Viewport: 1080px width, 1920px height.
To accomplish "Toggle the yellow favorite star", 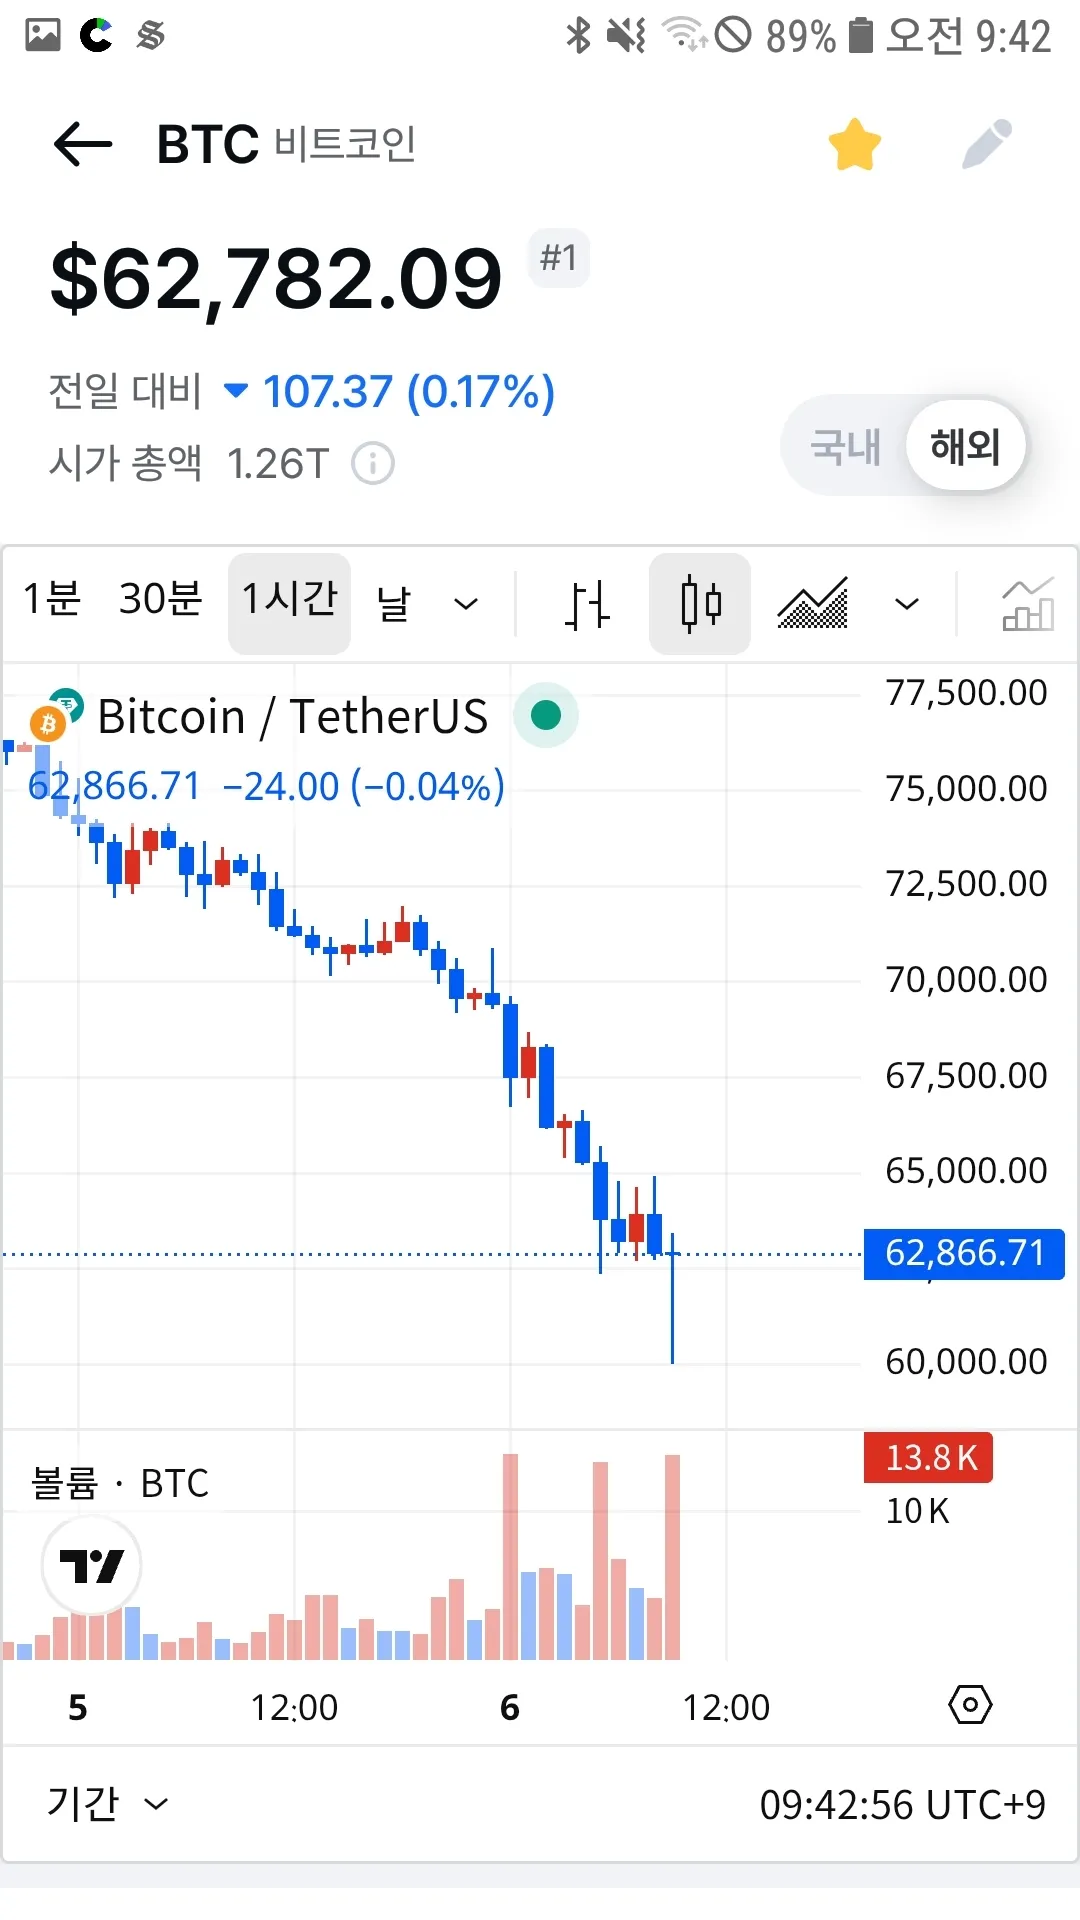I will 855,145.
